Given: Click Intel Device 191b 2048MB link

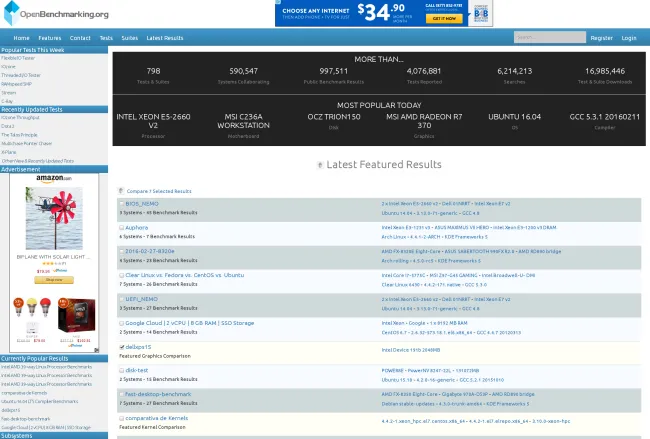Looking at the screenshot, I should (411, 350).
